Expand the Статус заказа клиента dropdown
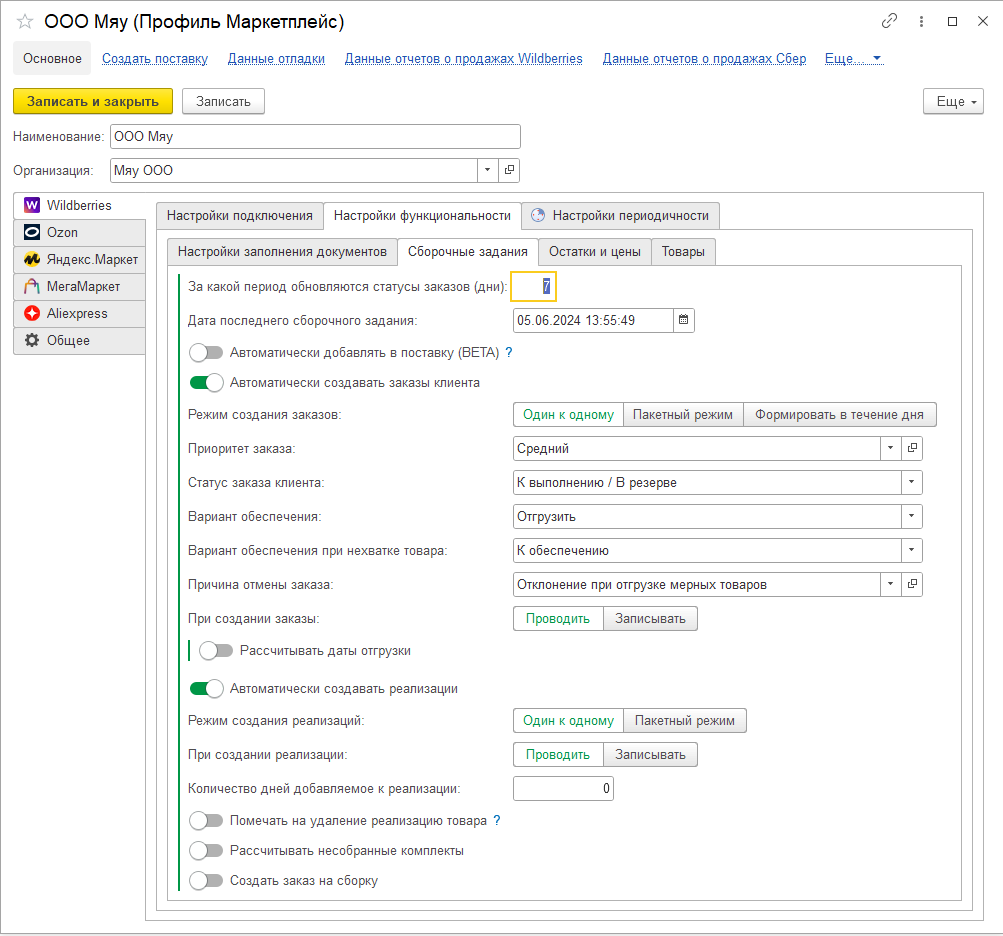1003x936 pixels. [x=912, y=482]
